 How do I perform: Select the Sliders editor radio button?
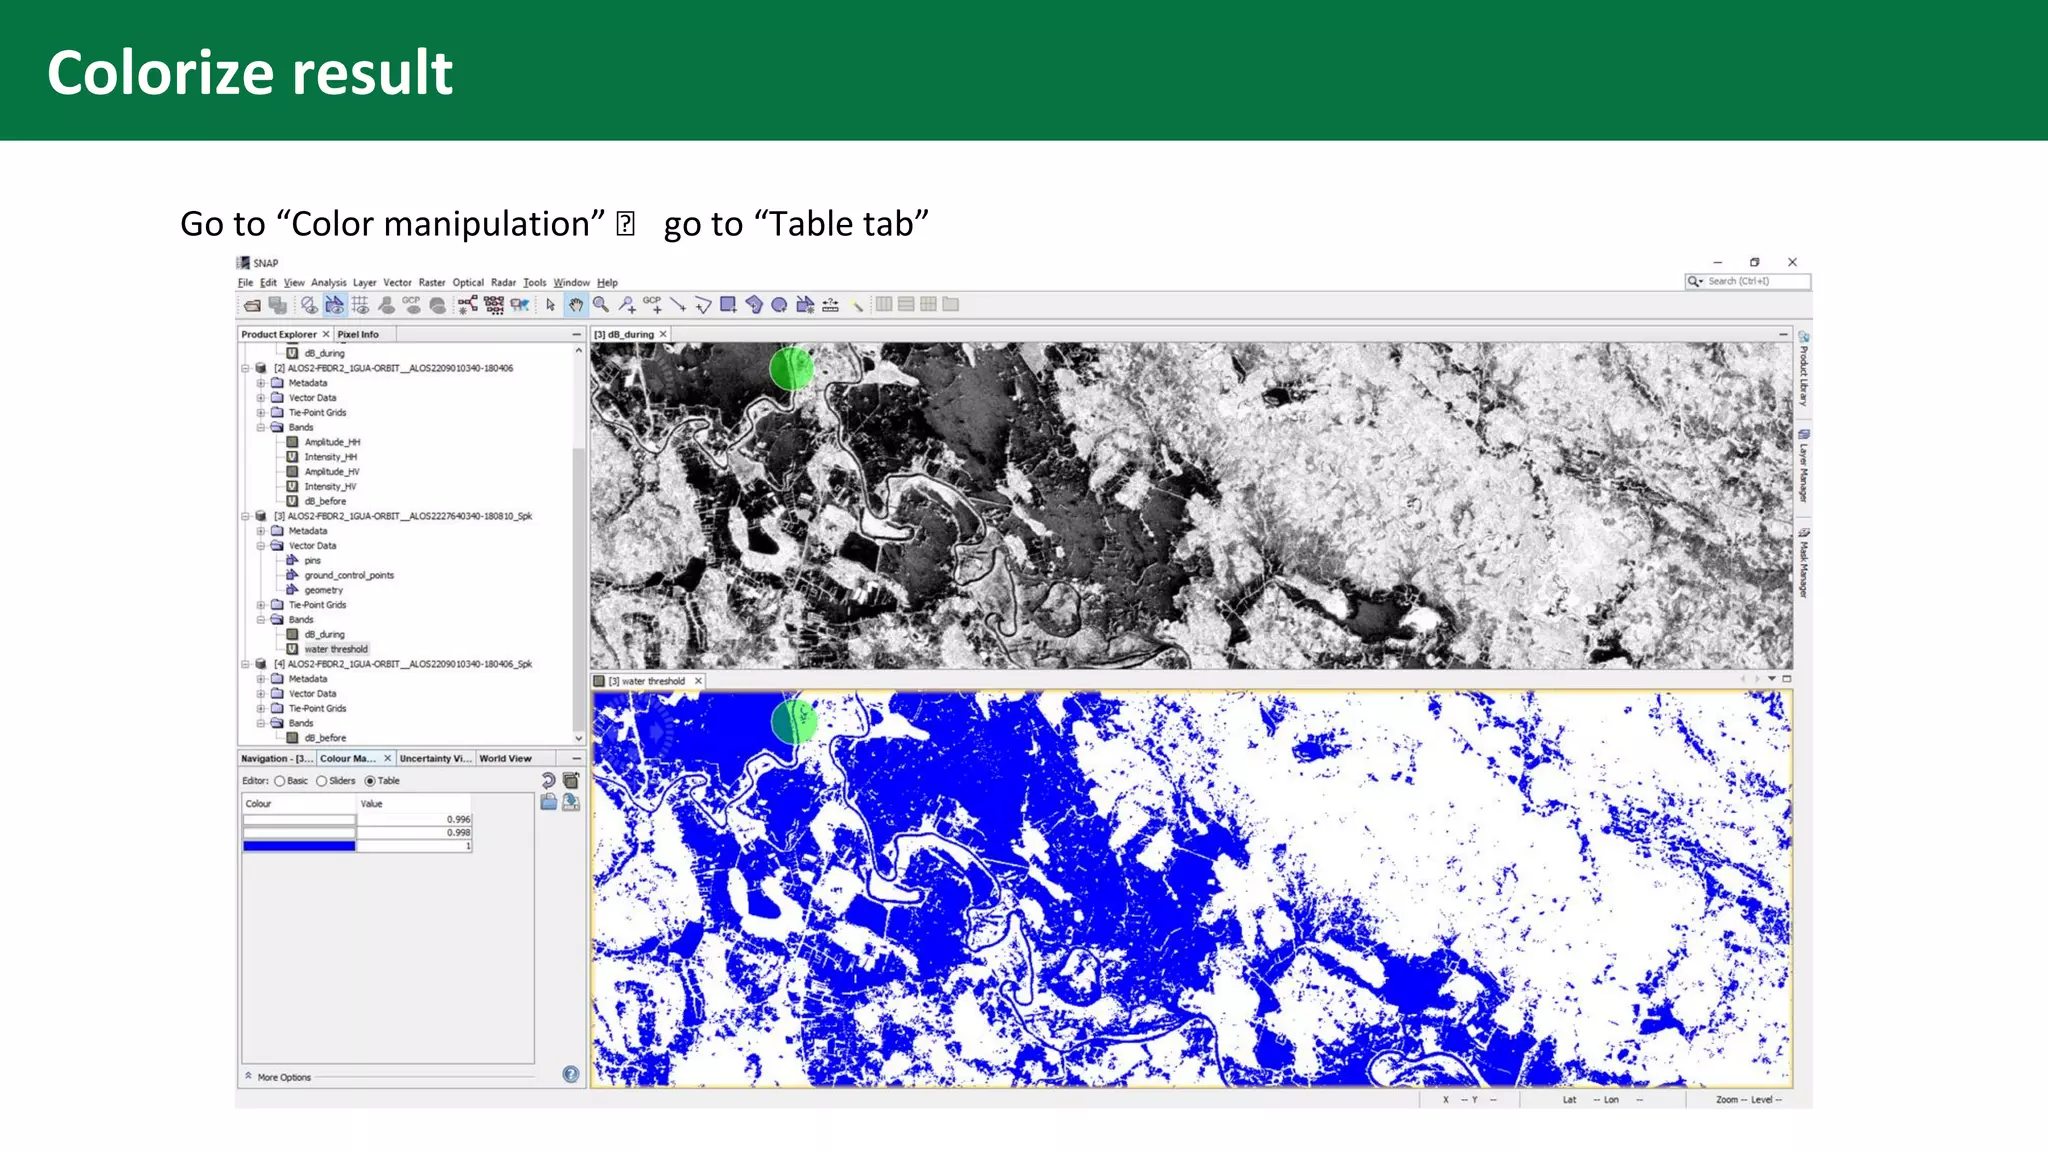pyautogui.click(x=322, y=781)
